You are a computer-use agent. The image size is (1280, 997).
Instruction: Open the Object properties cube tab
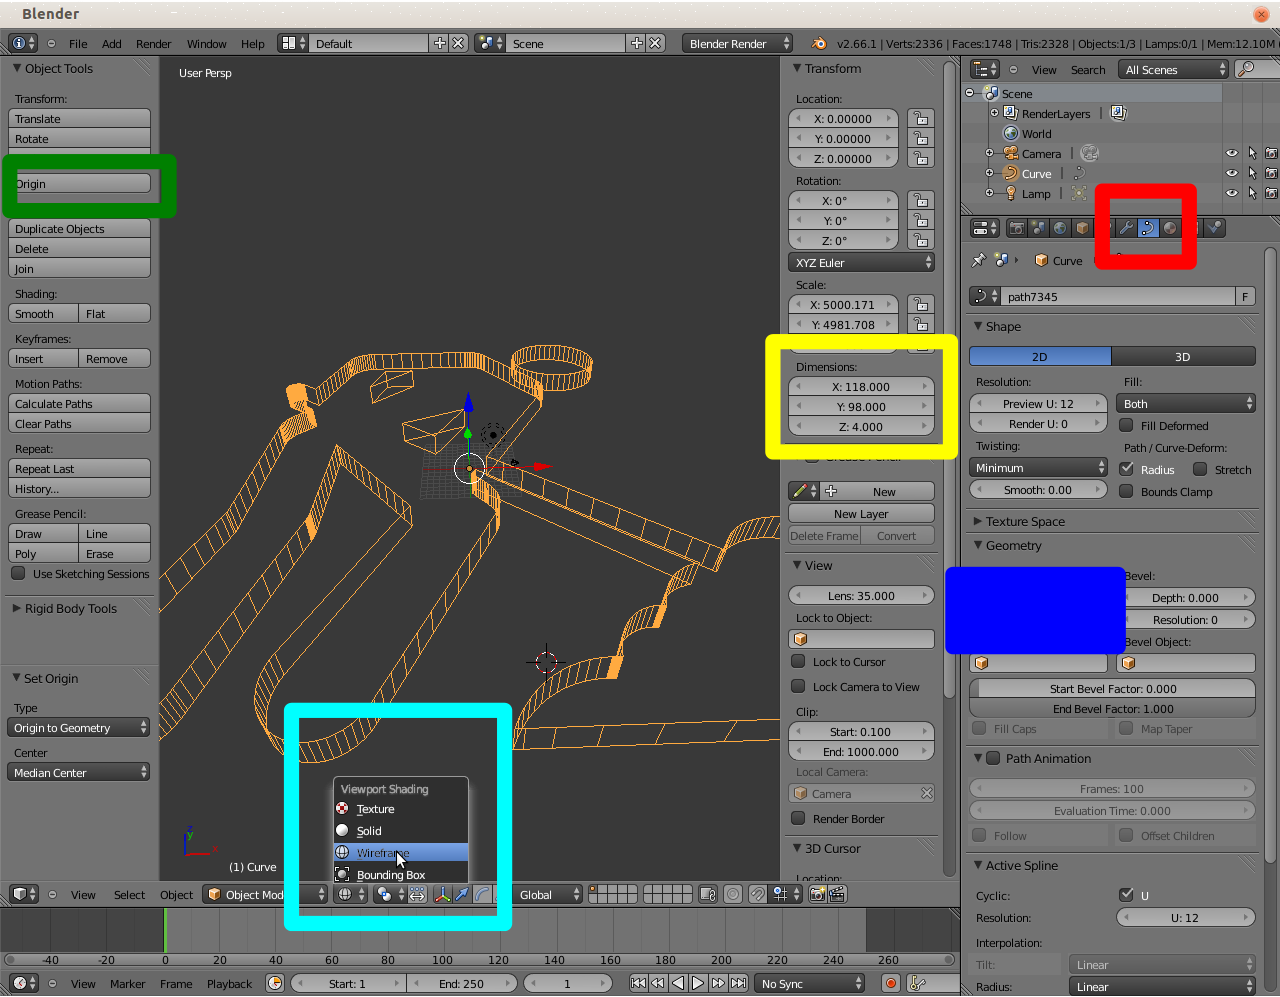tap(1082, 228)
